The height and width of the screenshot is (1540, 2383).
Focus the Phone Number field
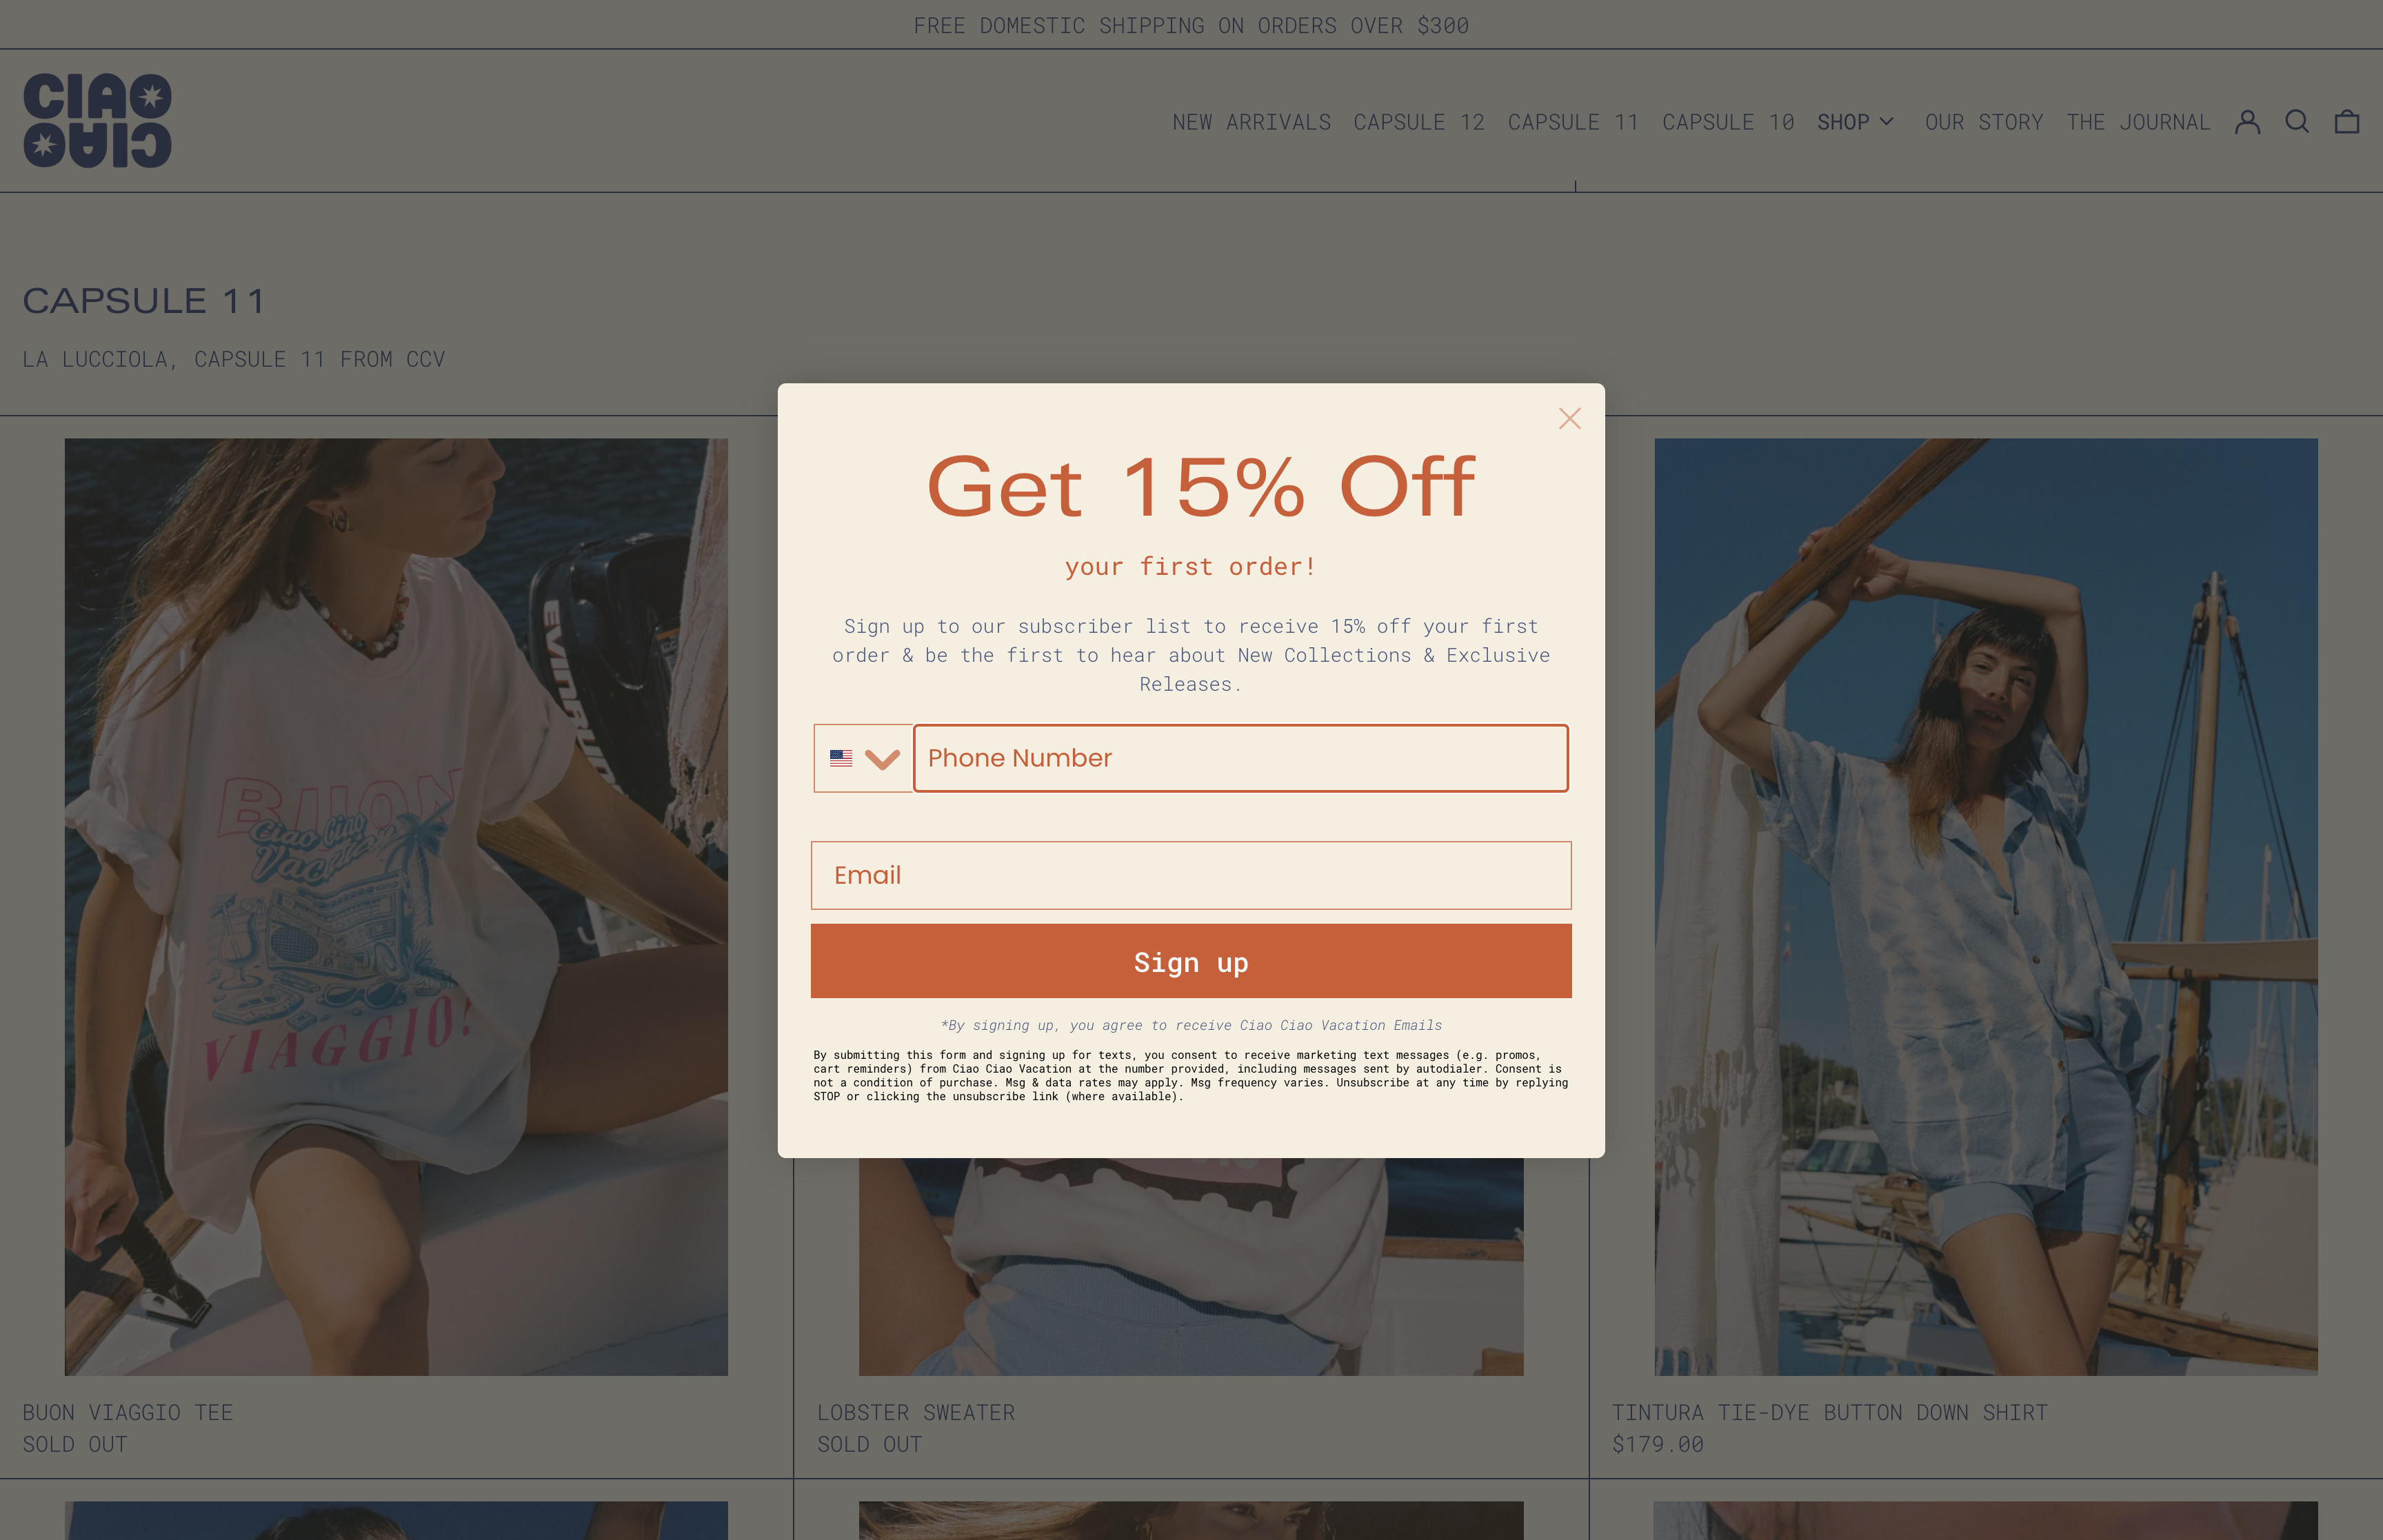(1240, 758)
